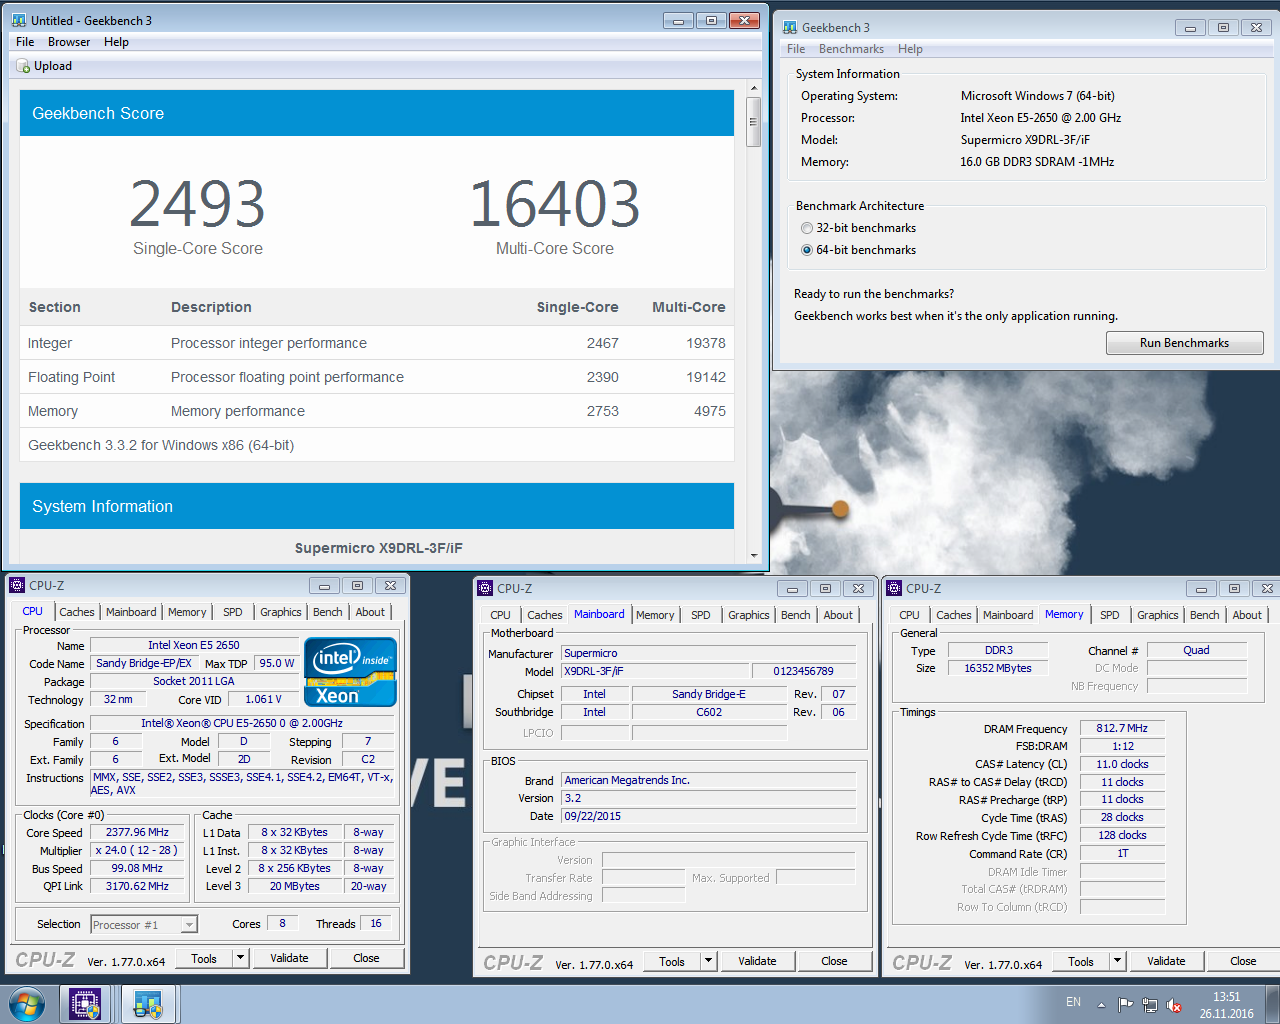Click the Single-Core Score 2493
The height and width of the screenshot is (1024, 1280).
tap(198, 204)
